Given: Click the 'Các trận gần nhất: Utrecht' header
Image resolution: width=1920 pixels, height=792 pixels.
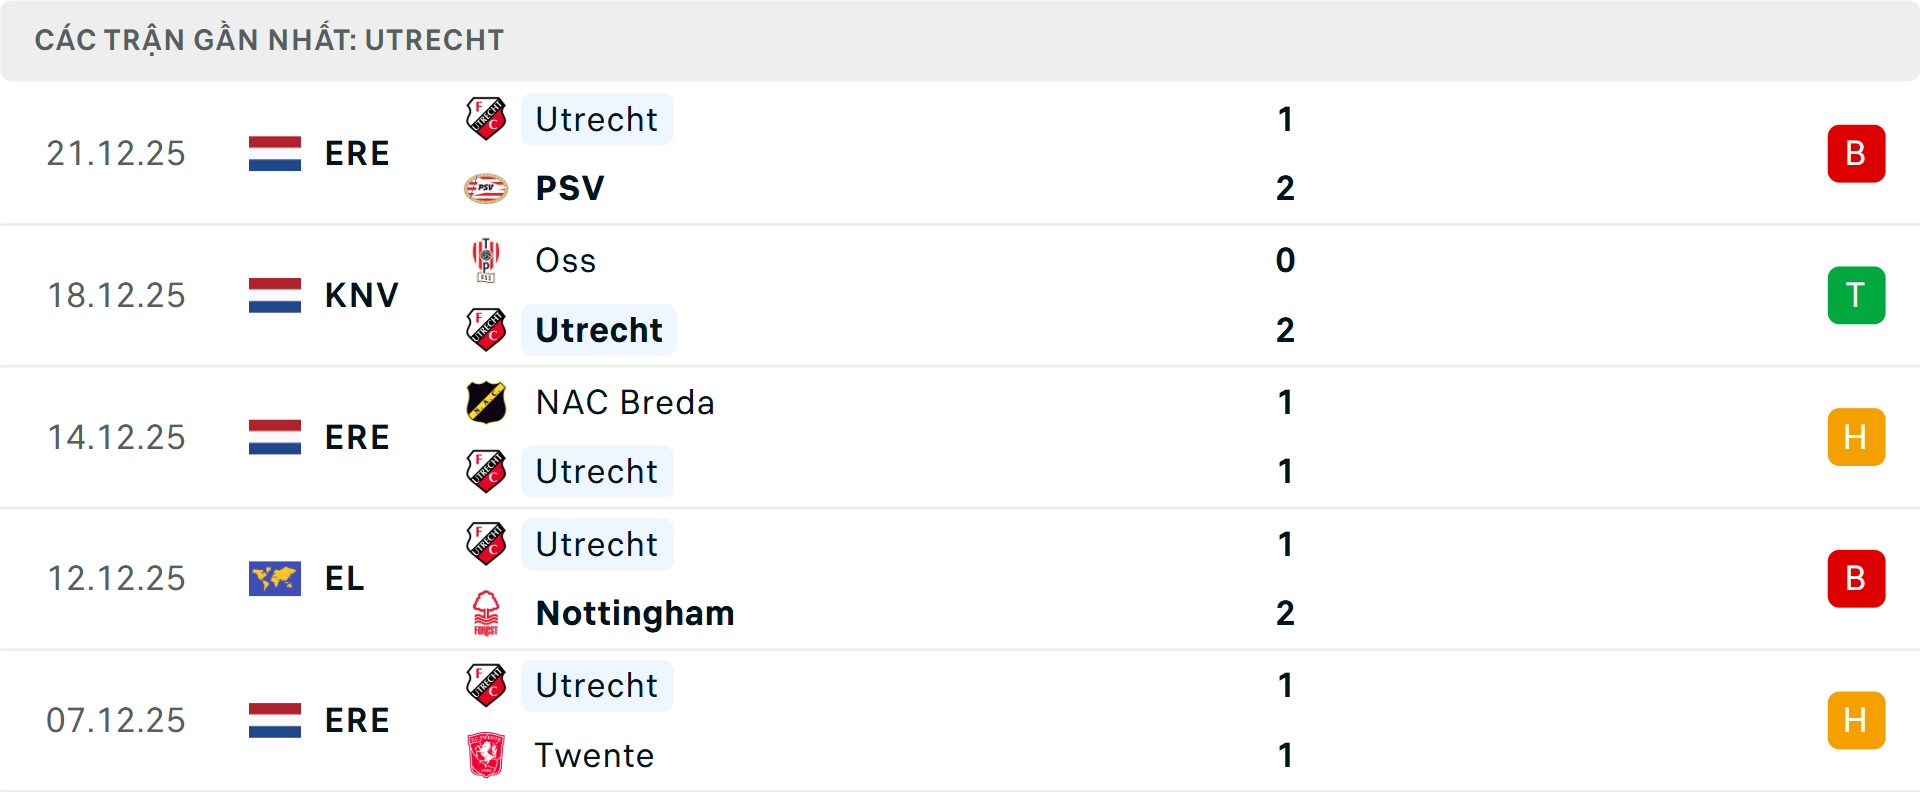Looking at the screenshot, I should [x=270, y=40].
